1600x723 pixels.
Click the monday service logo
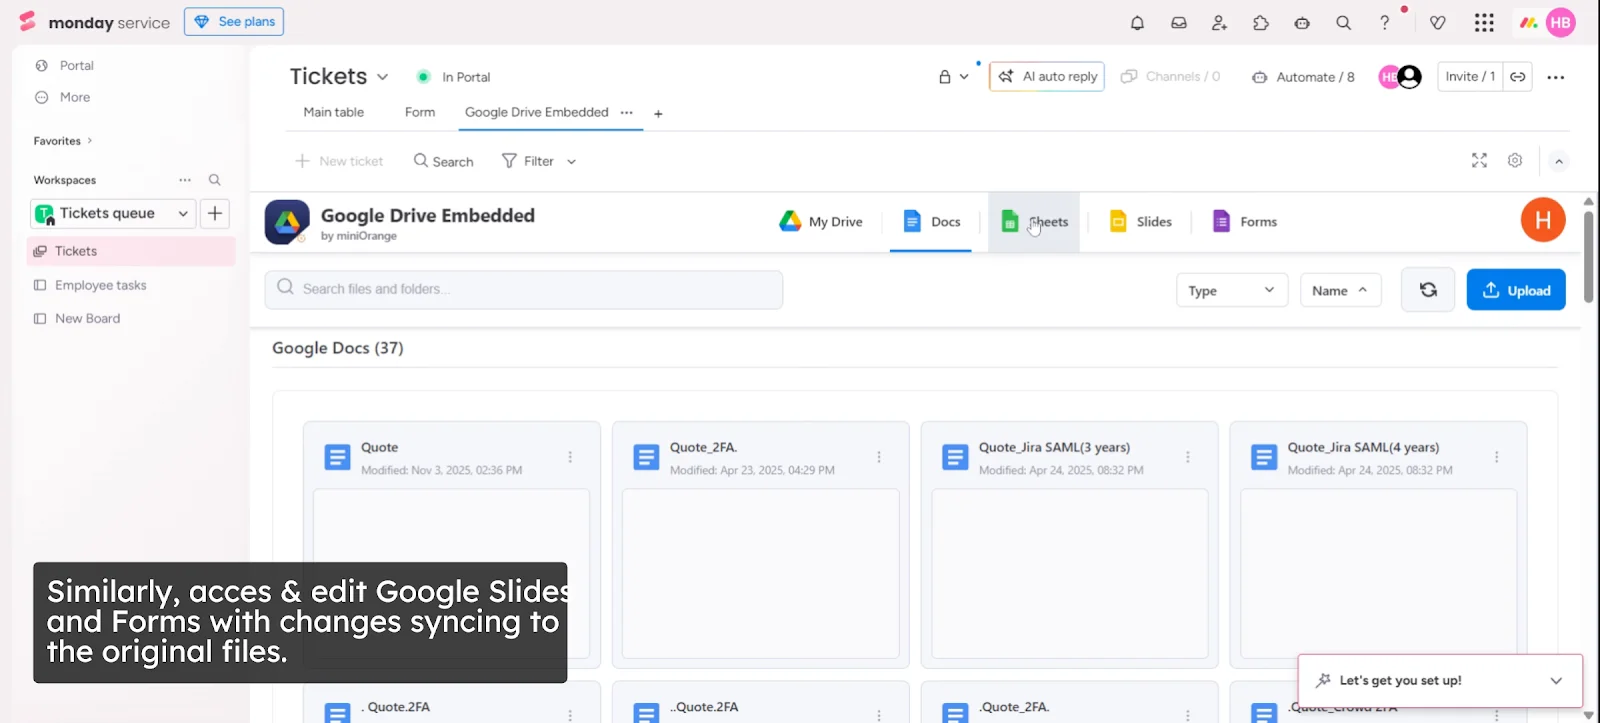coord(95,22)
